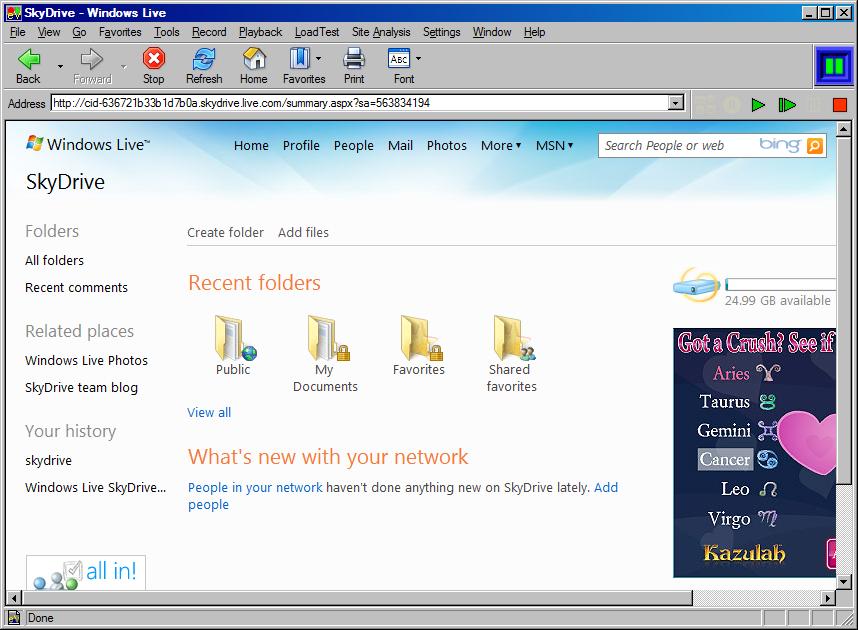The width and height of the screenshot is (858, 630).
Task: Click the vertical scrollbar down arrow
Action: [x=843, y=582]
